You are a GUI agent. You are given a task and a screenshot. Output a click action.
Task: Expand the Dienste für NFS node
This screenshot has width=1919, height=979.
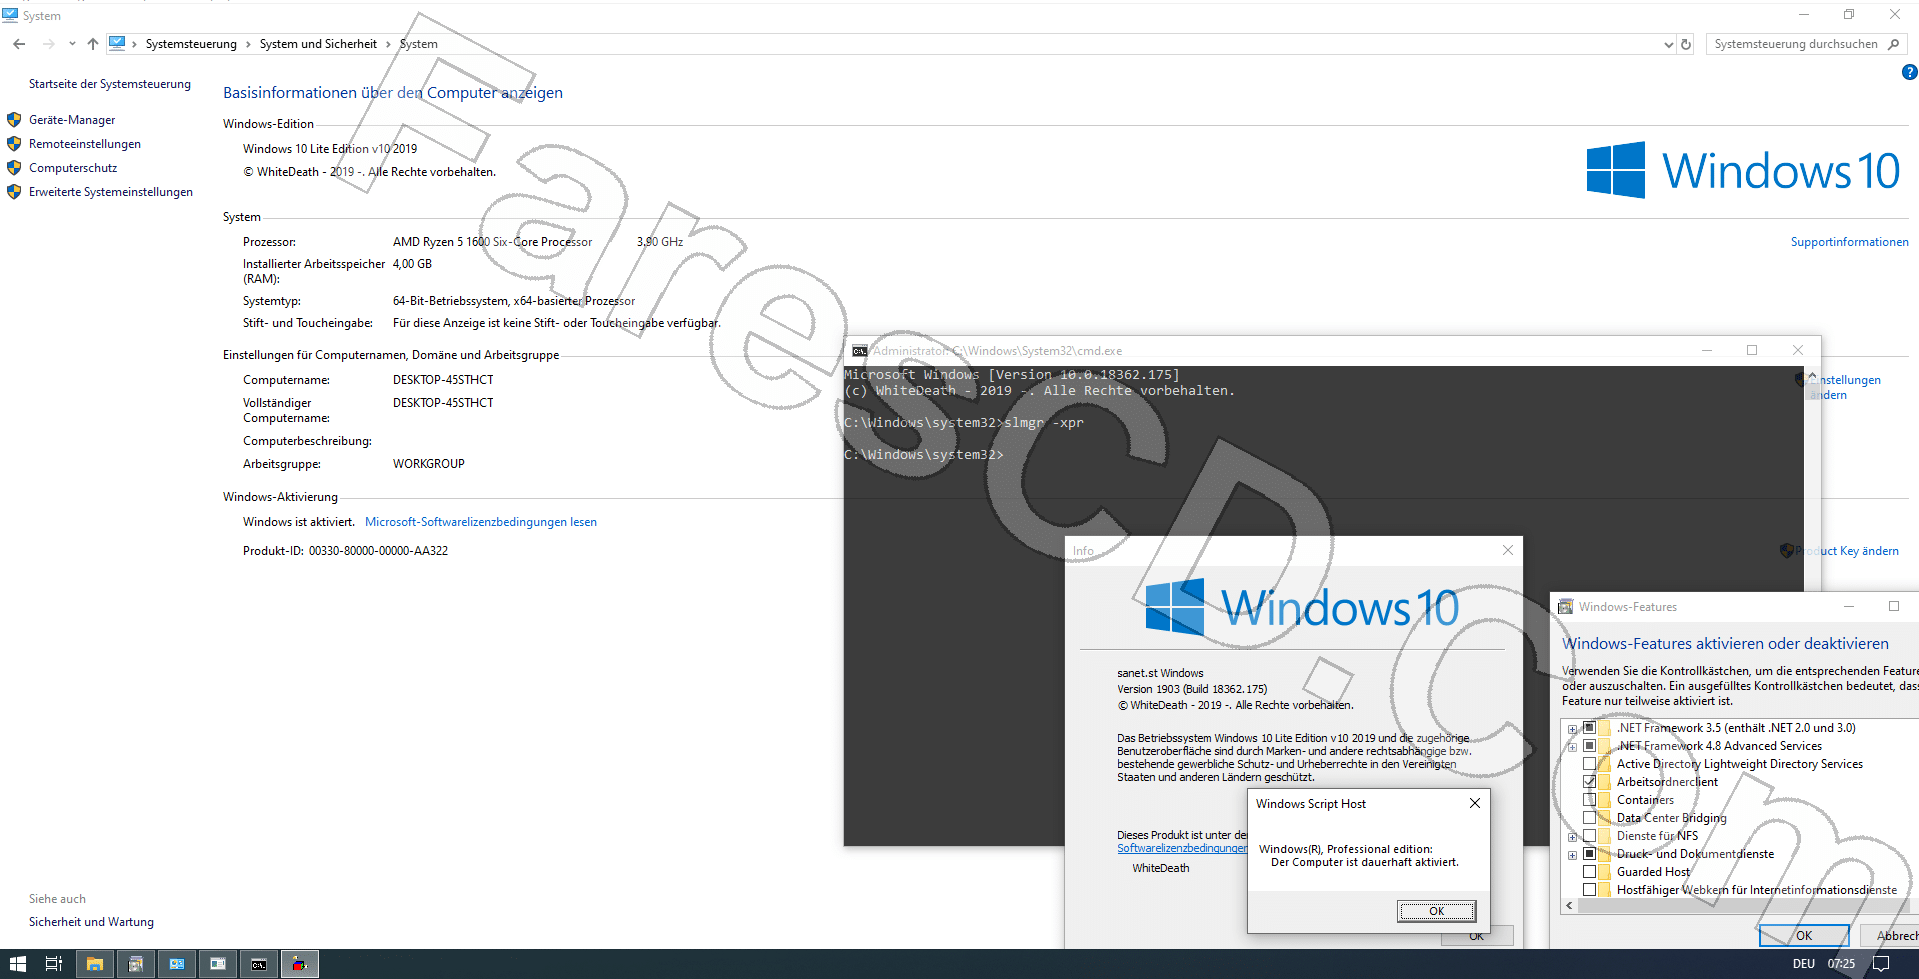(1572, 837)
